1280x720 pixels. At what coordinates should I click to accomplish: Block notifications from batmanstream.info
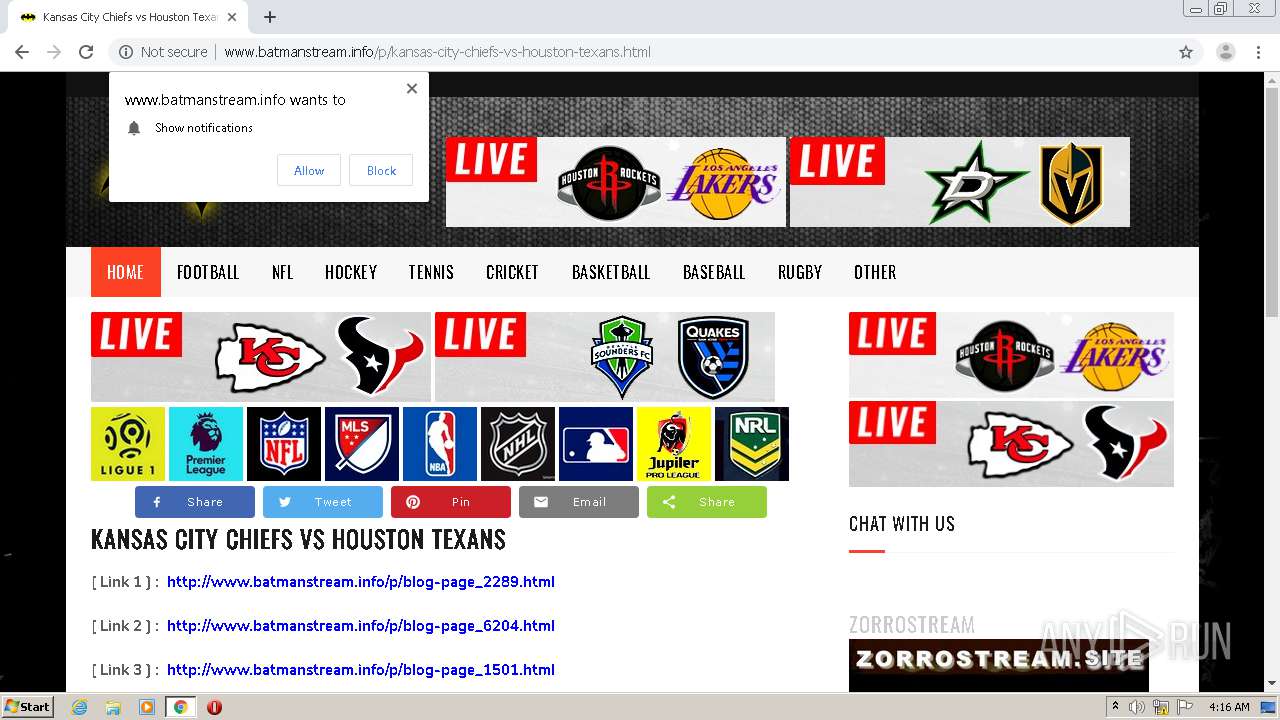[381, 171]
